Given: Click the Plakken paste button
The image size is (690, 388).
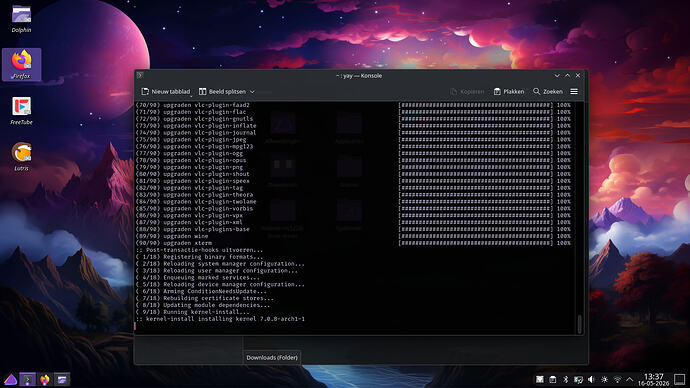Looking at the screenshot, I should tap(509, 92).
